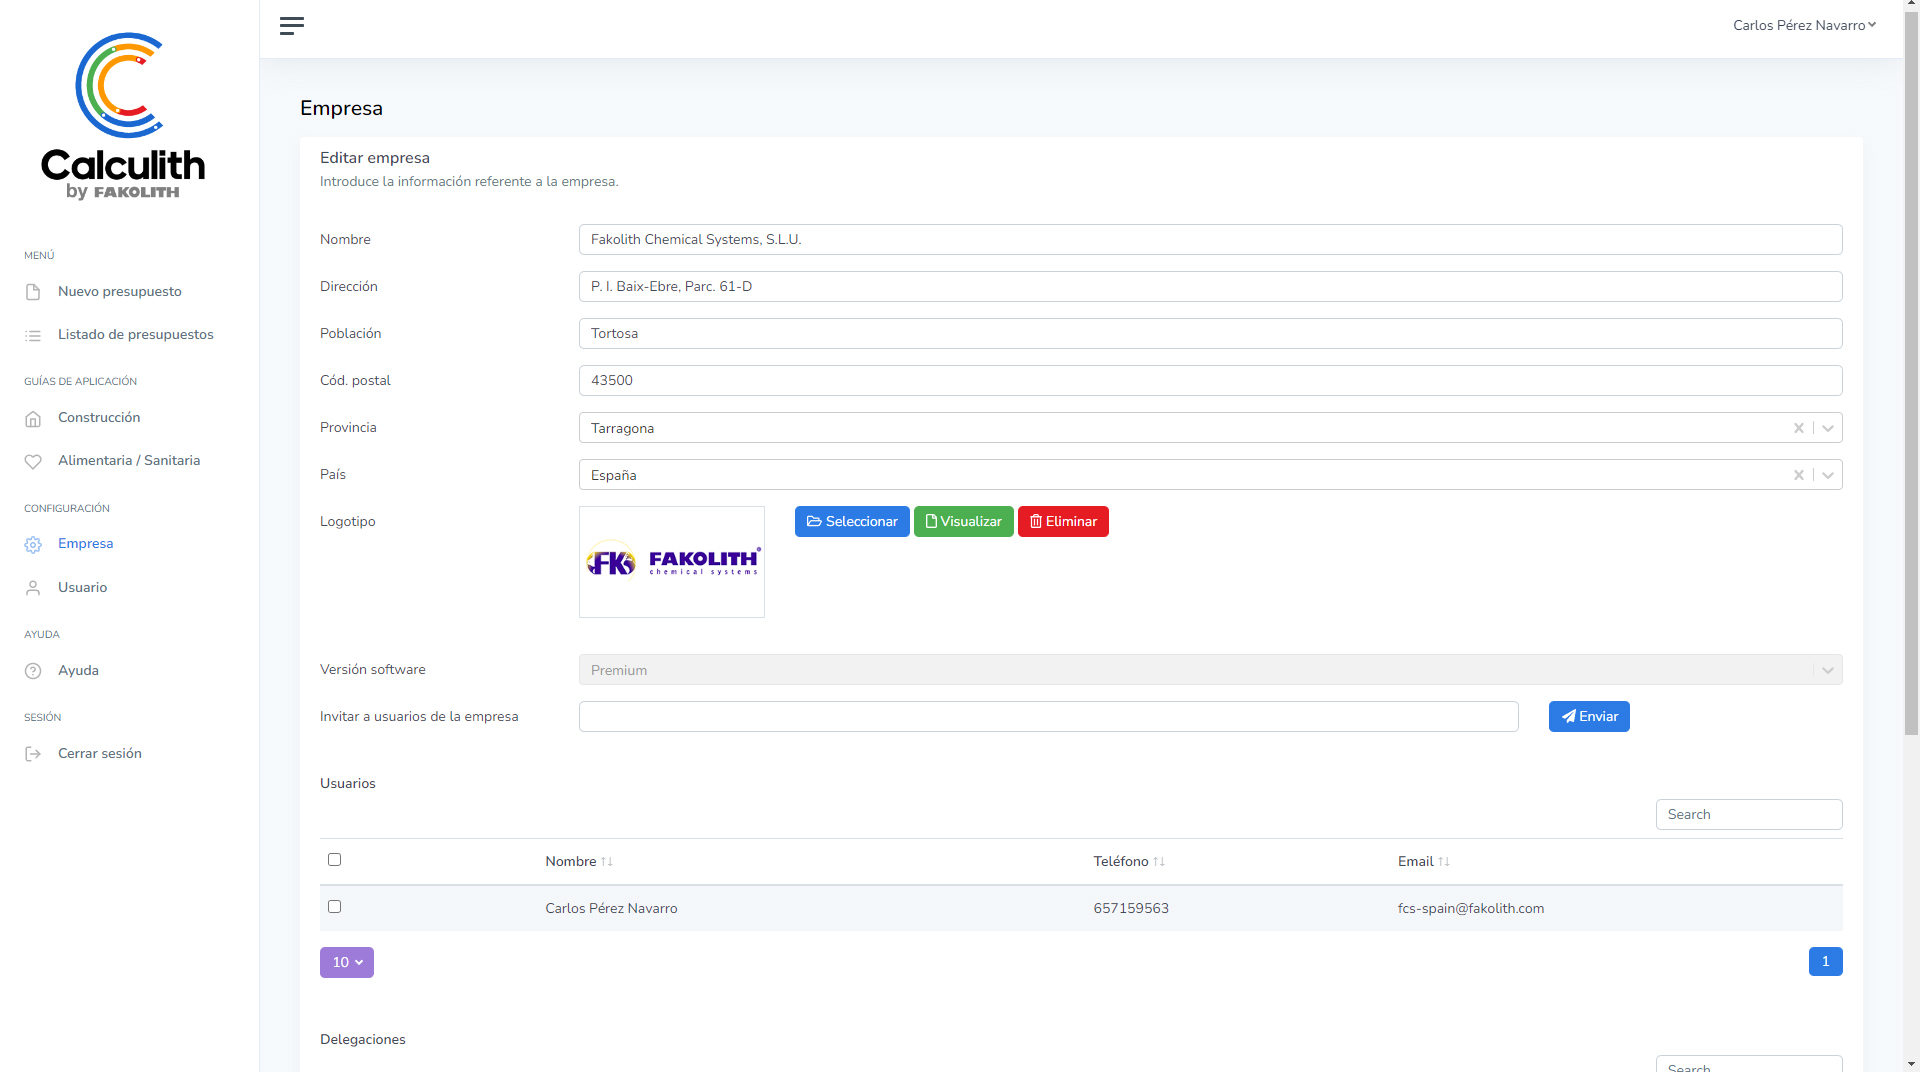Clear the Provincia selection with X icon
This screenshot has height=1072, width=1920.
[x=1798, y=428]
